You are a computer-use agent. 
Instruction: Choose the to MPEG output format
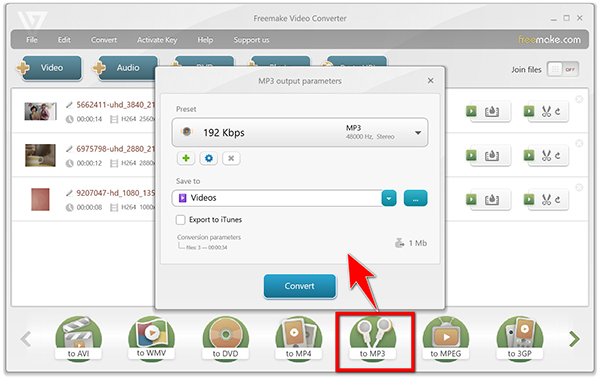coord(446,338)
